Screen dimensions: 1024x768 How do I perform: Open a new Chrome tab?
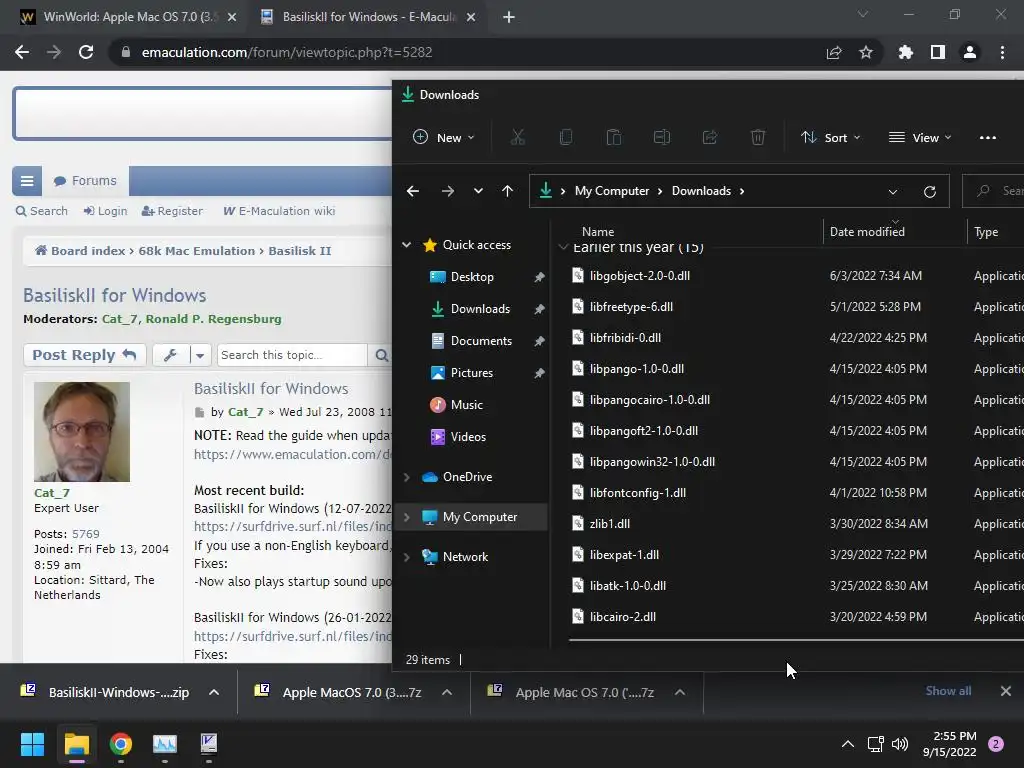[x=509, y=17]
